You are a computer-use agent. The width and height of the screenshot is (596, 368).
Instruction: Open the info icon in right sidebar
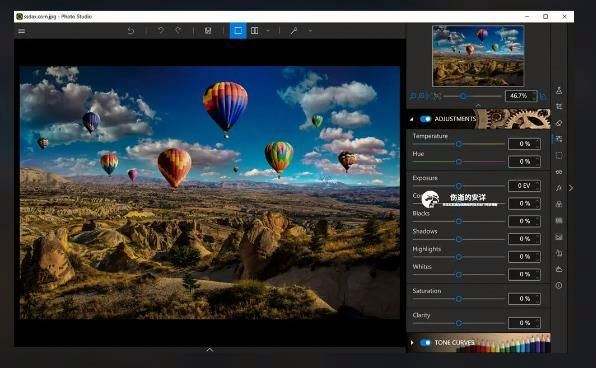pyautogui.click(x=559, y=285)
